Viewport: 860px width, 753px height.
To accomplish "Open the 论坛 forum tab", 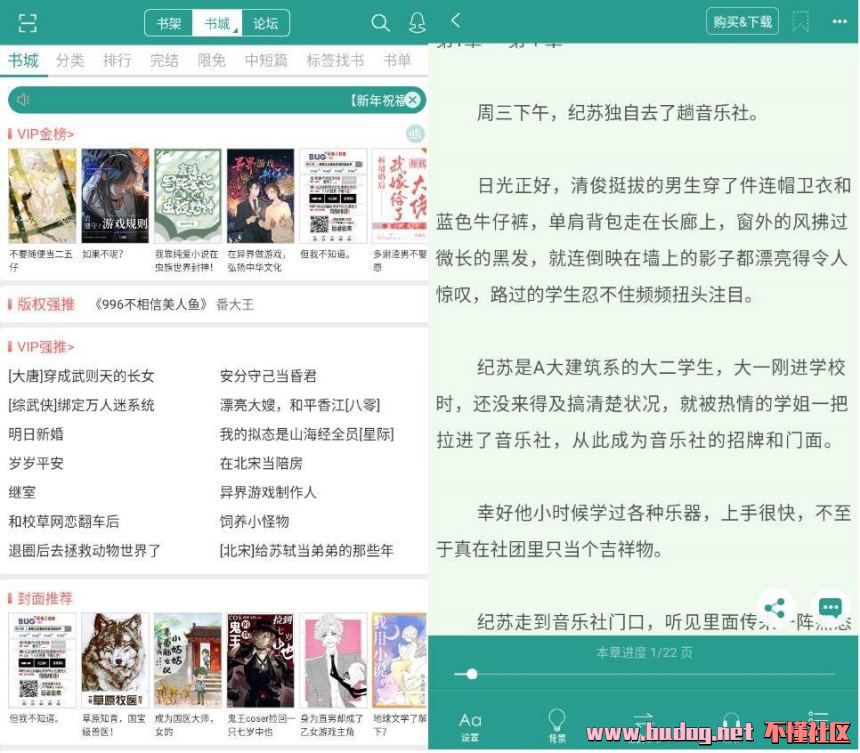I will (x=266, y=23).
